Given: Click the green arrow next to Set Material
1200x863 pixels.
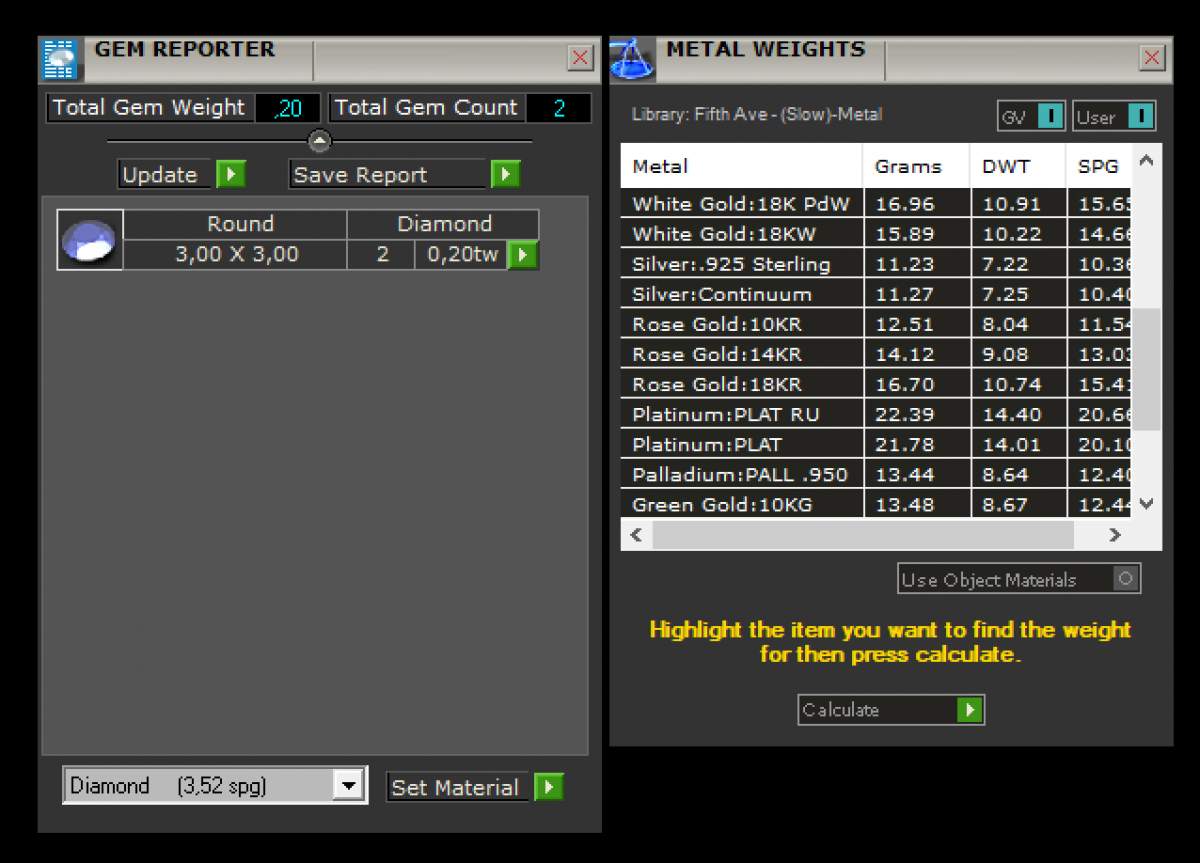Looking at the screenshot, I should pos(548,787).
